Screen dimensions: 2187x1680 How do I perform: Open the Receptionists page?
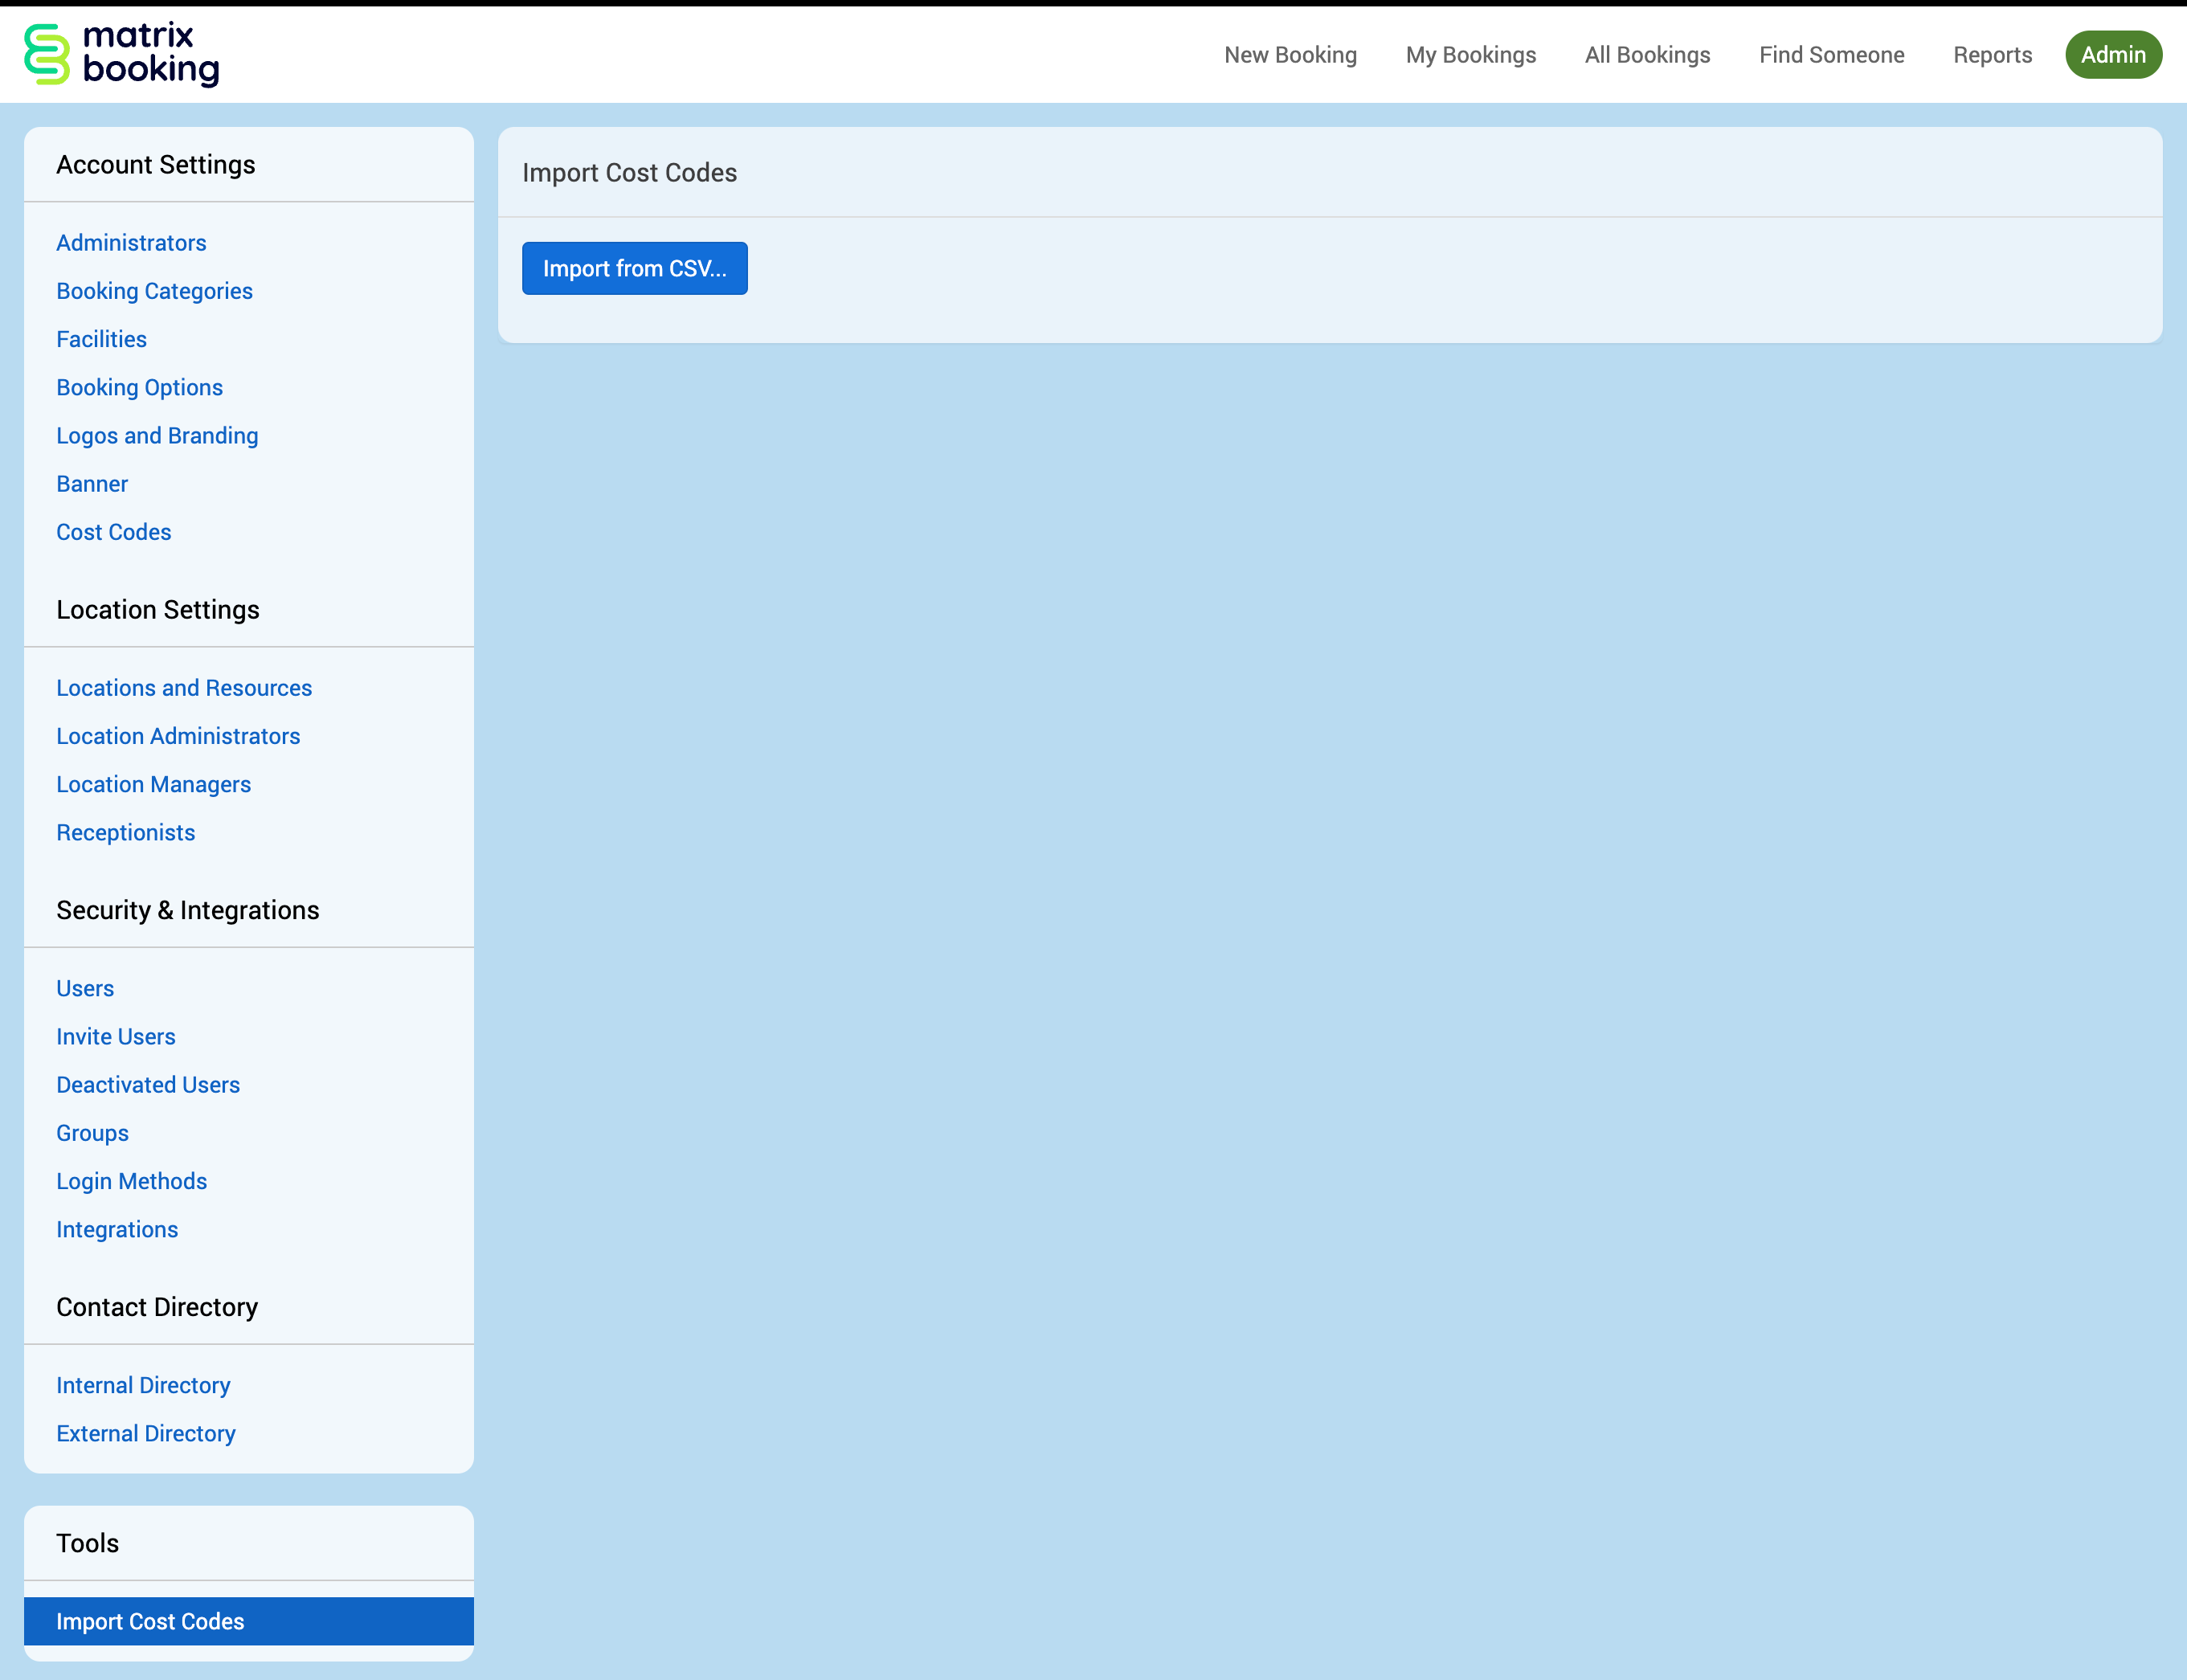point(125,833)
